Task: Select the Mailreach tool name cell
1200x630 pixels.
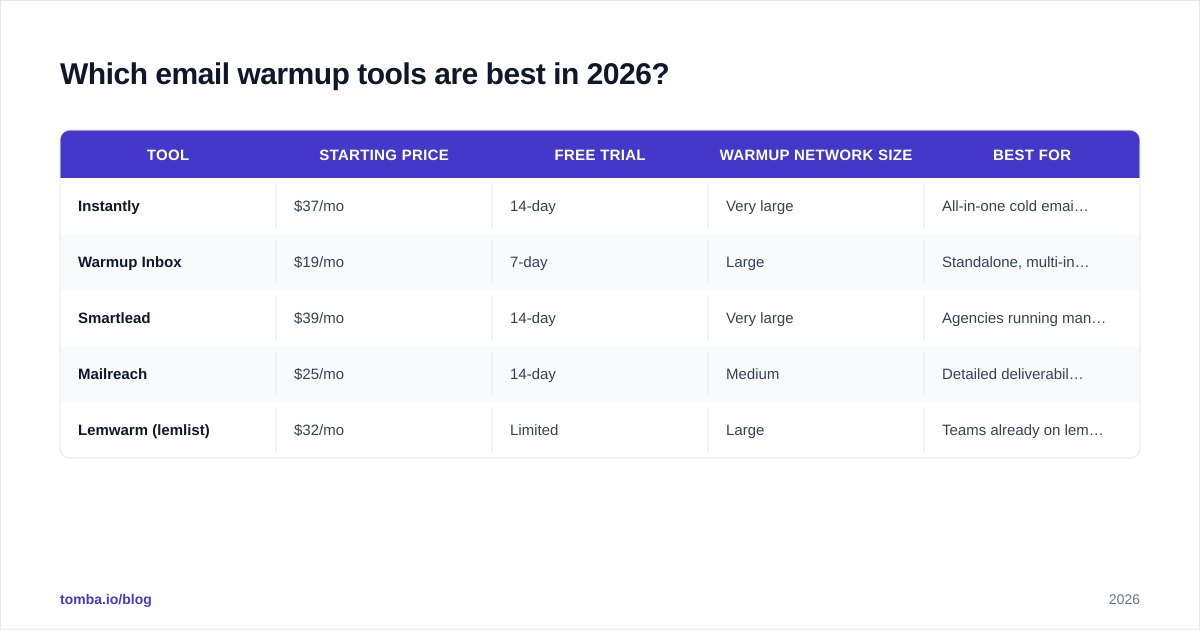Action: click(x=168, y=374)
